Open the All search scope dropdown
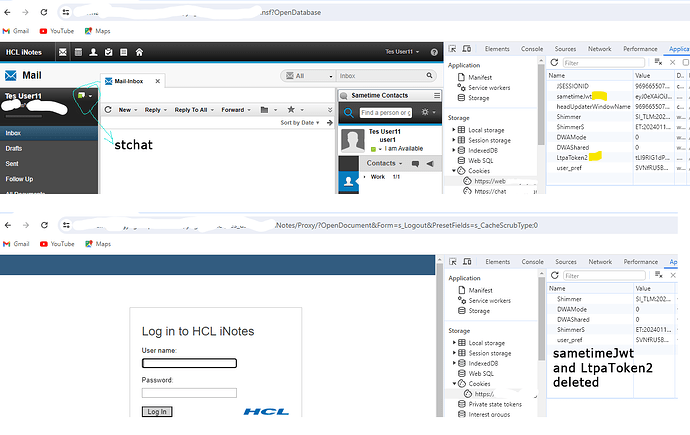690x435 pixels. pos(308,76)
